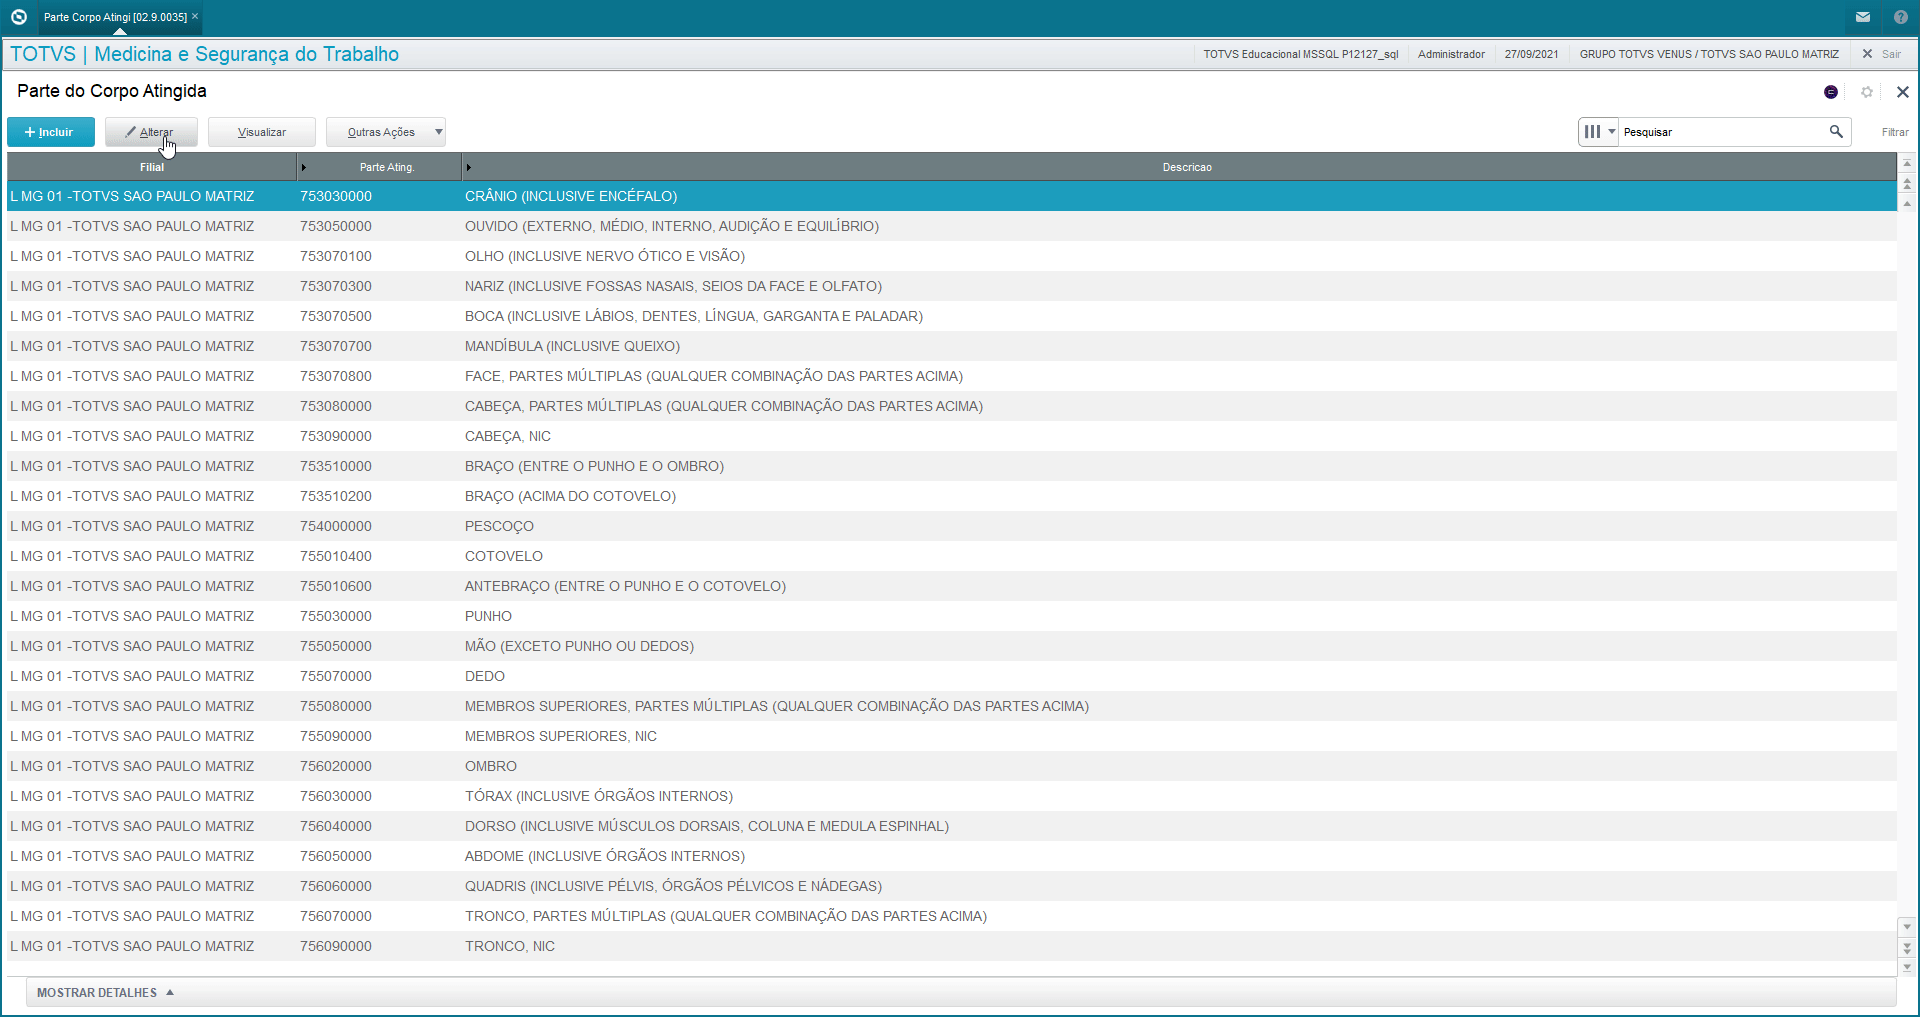
Task: Sort by the Descricao column header
Action: (1187, 167)
